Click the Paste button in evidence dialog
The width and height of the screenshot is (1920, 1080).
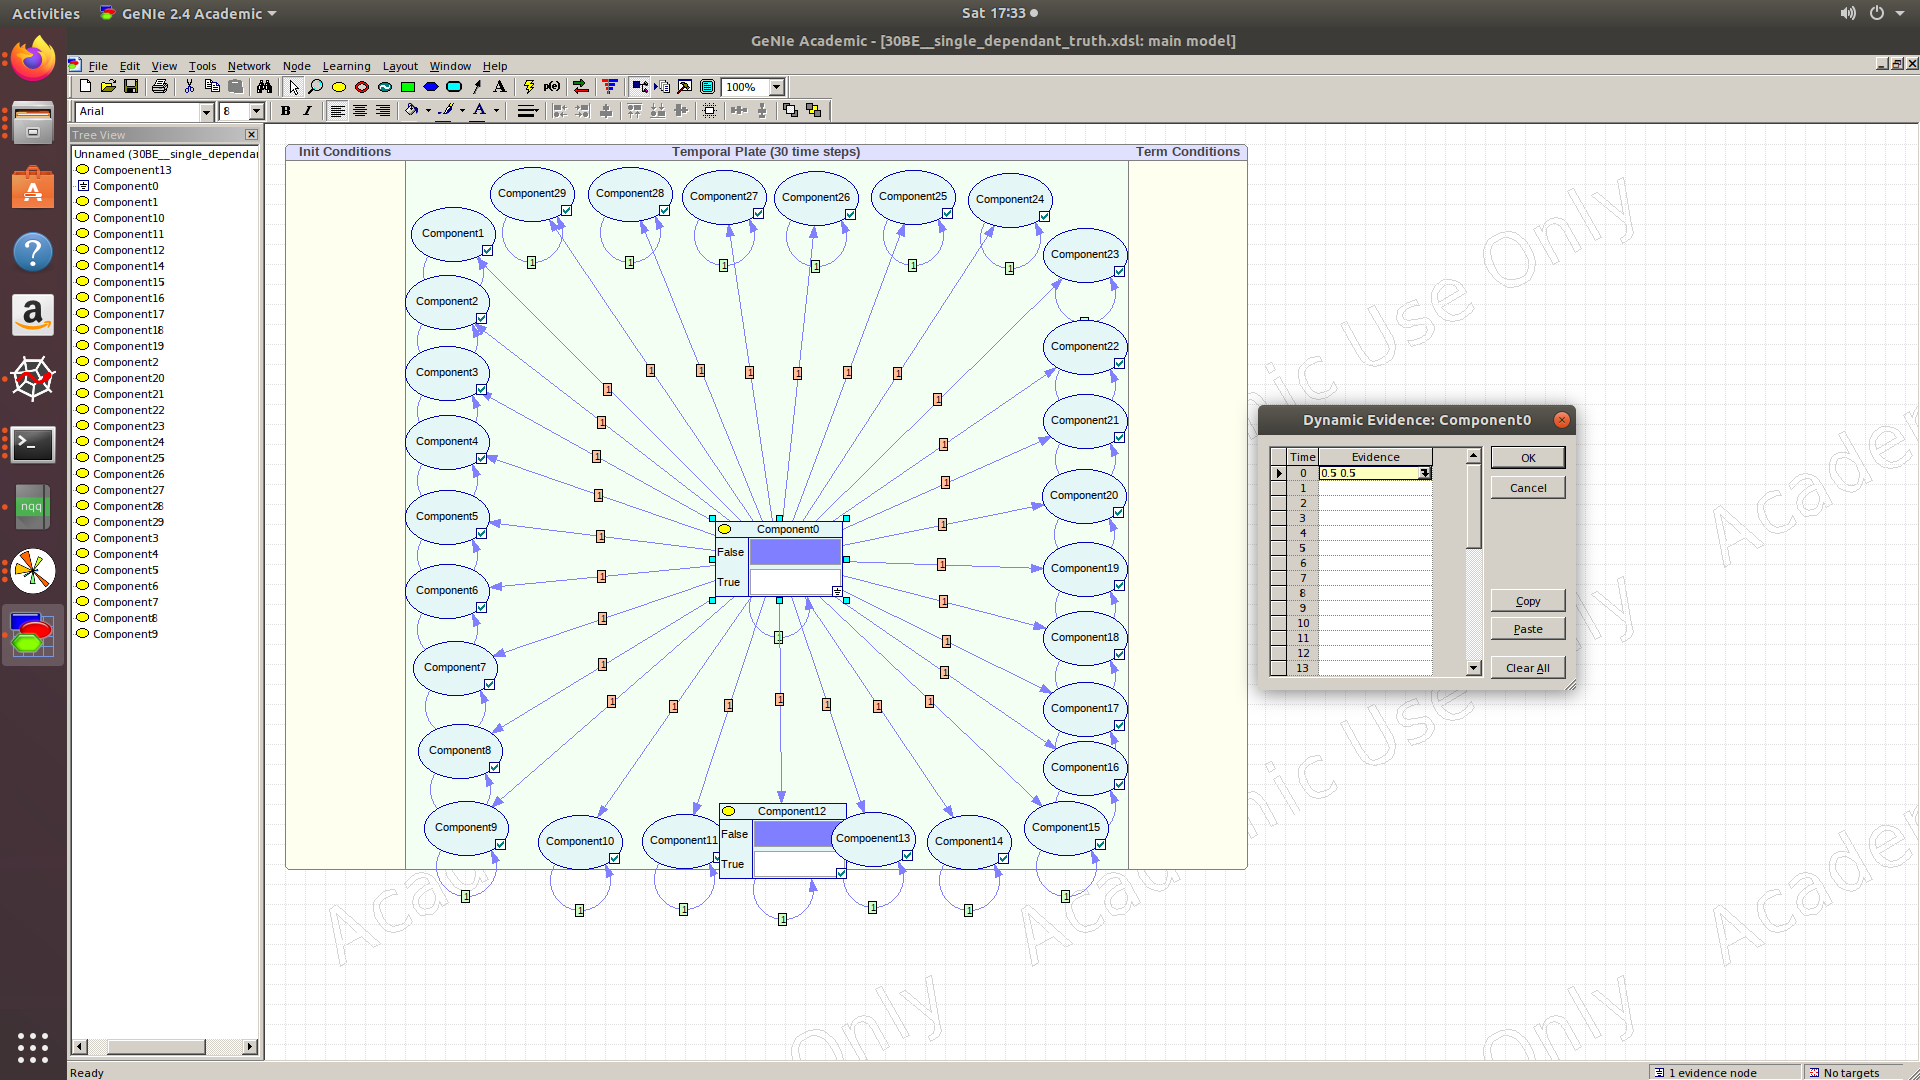coord(1528,629)
